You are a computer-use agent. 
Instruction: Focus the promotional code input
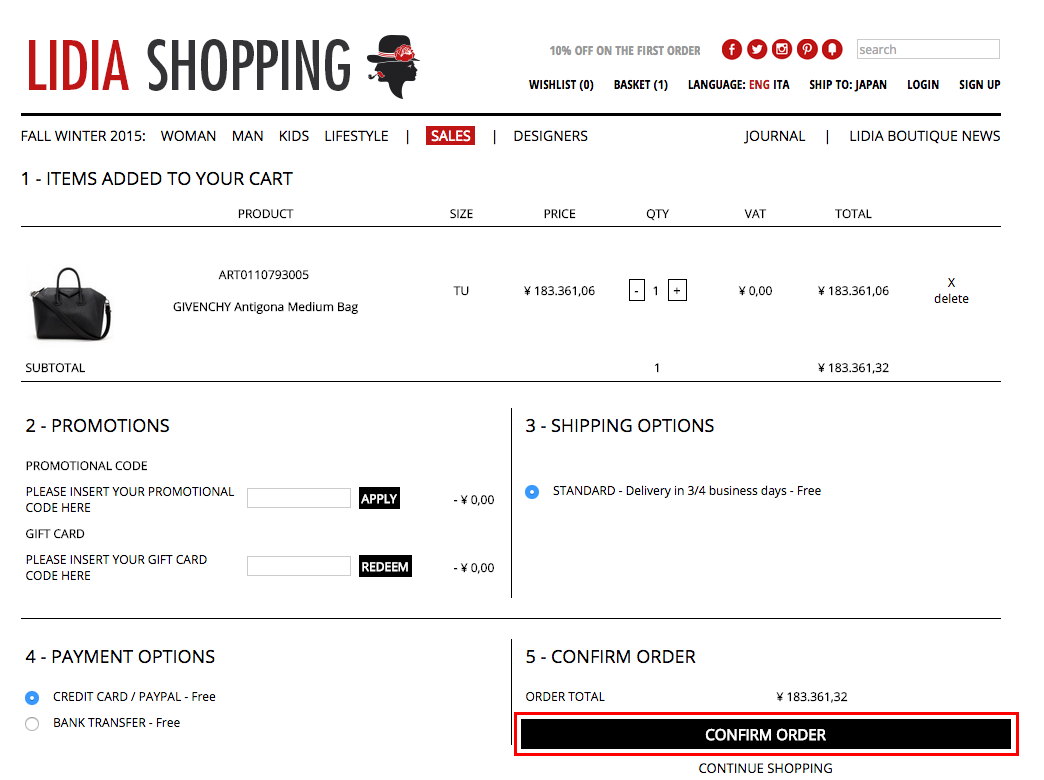(x=299, y=498)
